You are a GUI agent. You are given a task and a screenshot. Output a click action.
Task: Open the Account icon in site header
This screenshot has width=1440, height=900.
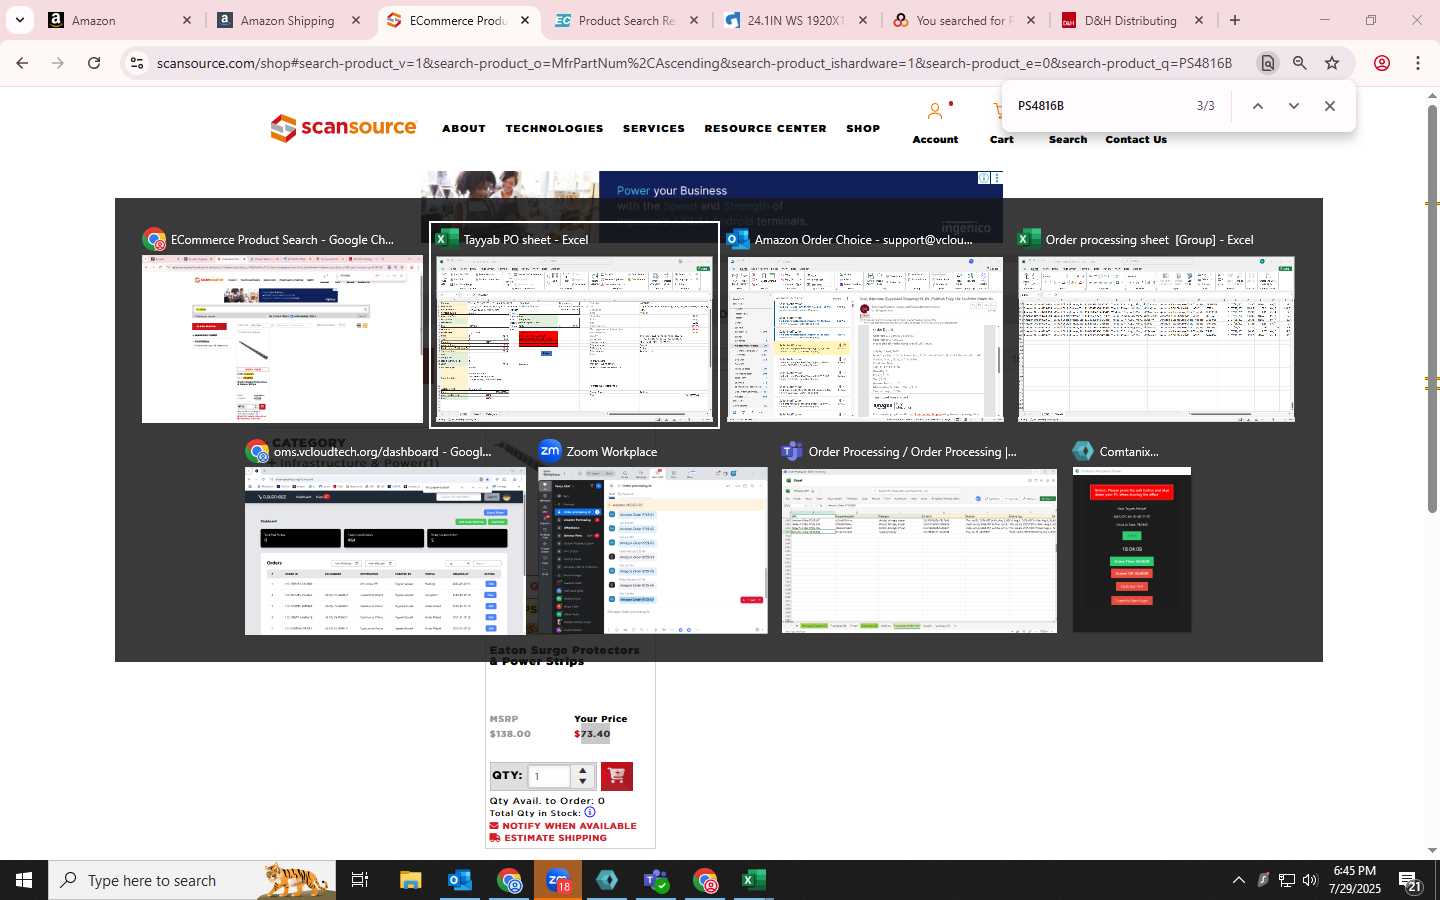point(935,111)
